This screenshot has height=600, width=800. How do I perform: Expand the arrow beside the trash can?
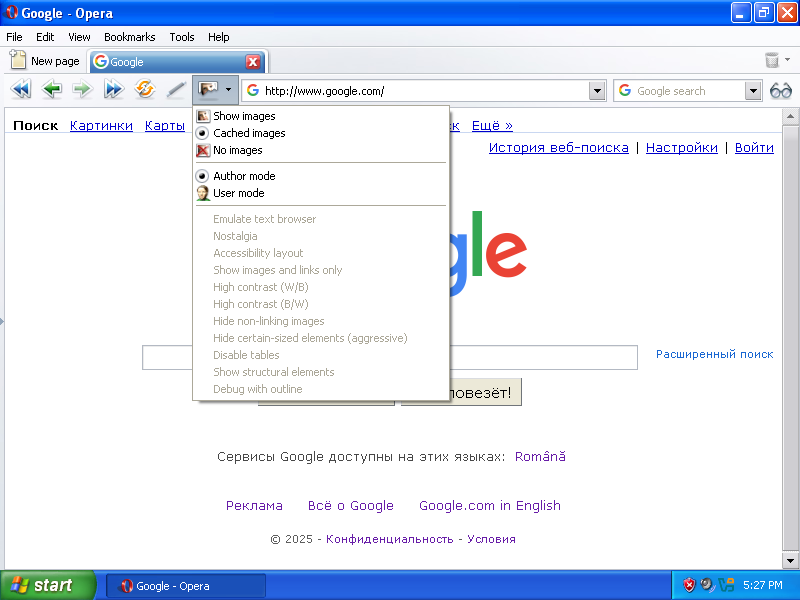pos(787,60)
